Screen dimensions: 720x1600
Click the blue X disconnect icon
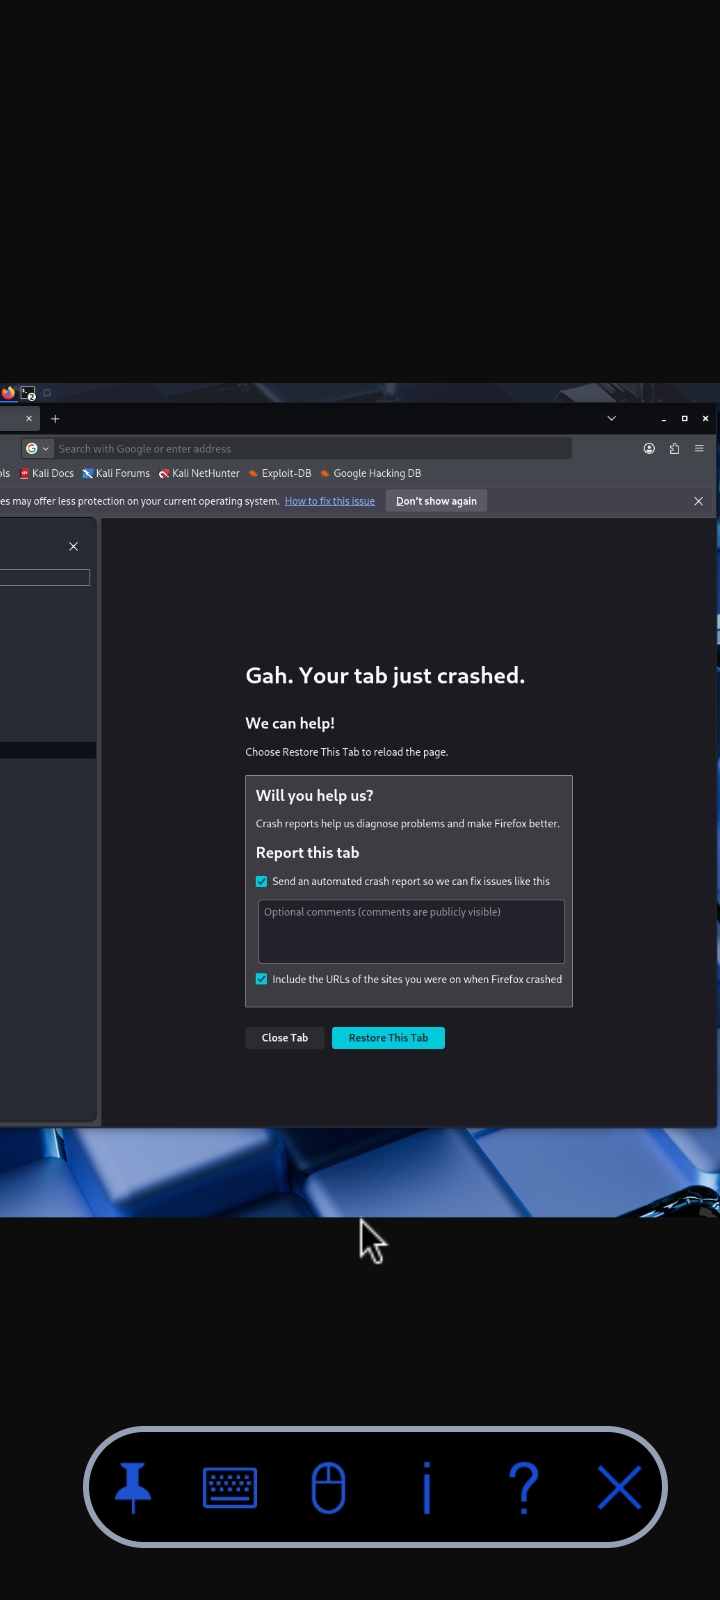click(x=619, y=1488)
